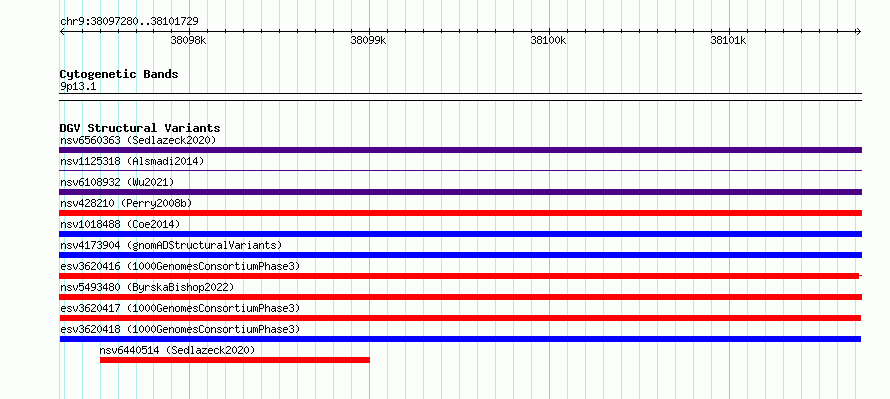Click the red nsv428210 variant bar
Viewport: 890px width, 399px height.
click(x=460, y=213)
